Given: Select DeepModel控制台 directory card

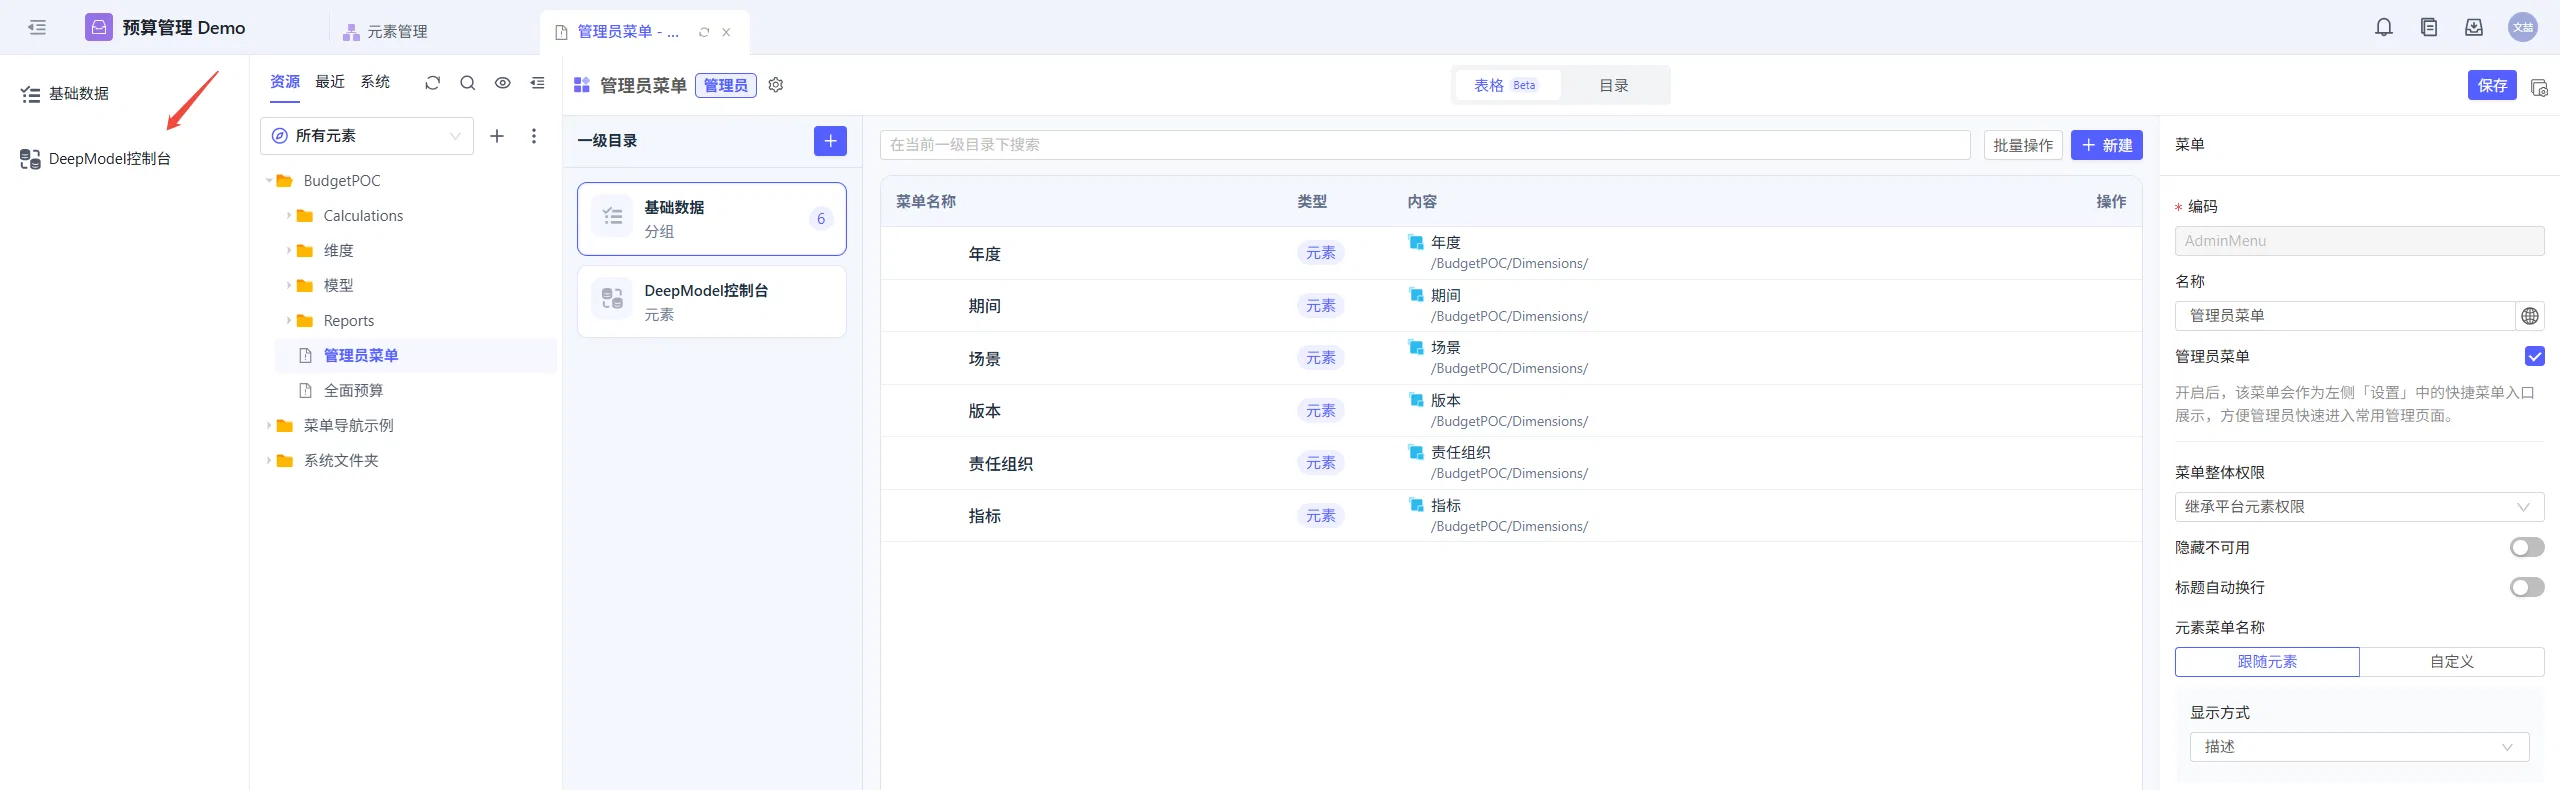Looking at the screenshot, I should click(x=712, y=302).
